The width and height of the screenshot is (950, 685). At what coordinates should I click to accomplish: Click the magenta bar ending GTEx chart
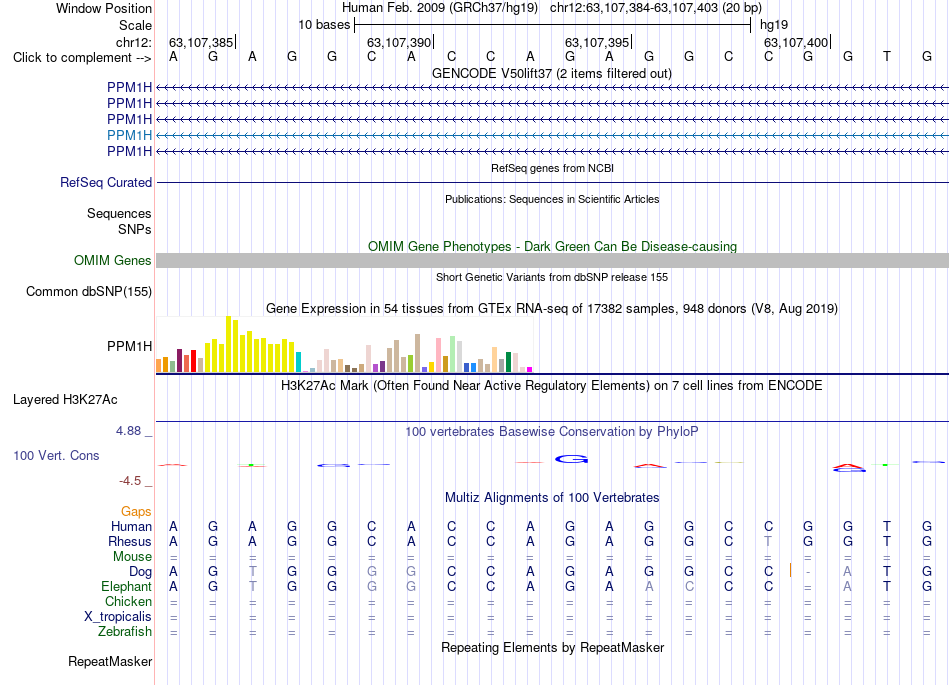(529, 369)
